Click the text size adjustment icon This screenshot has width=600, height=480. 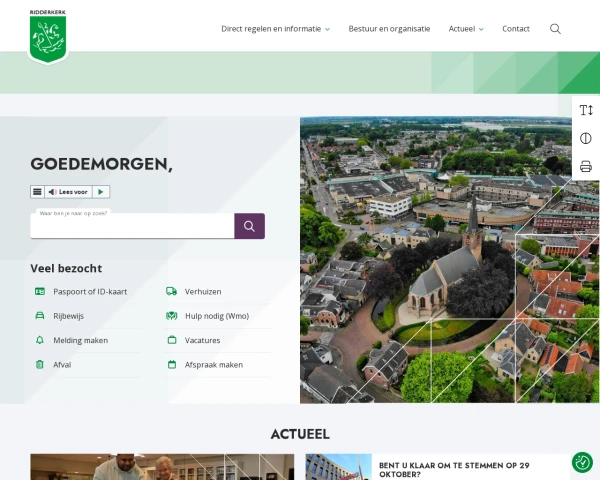pyautogui.click(x=586, y=110)
